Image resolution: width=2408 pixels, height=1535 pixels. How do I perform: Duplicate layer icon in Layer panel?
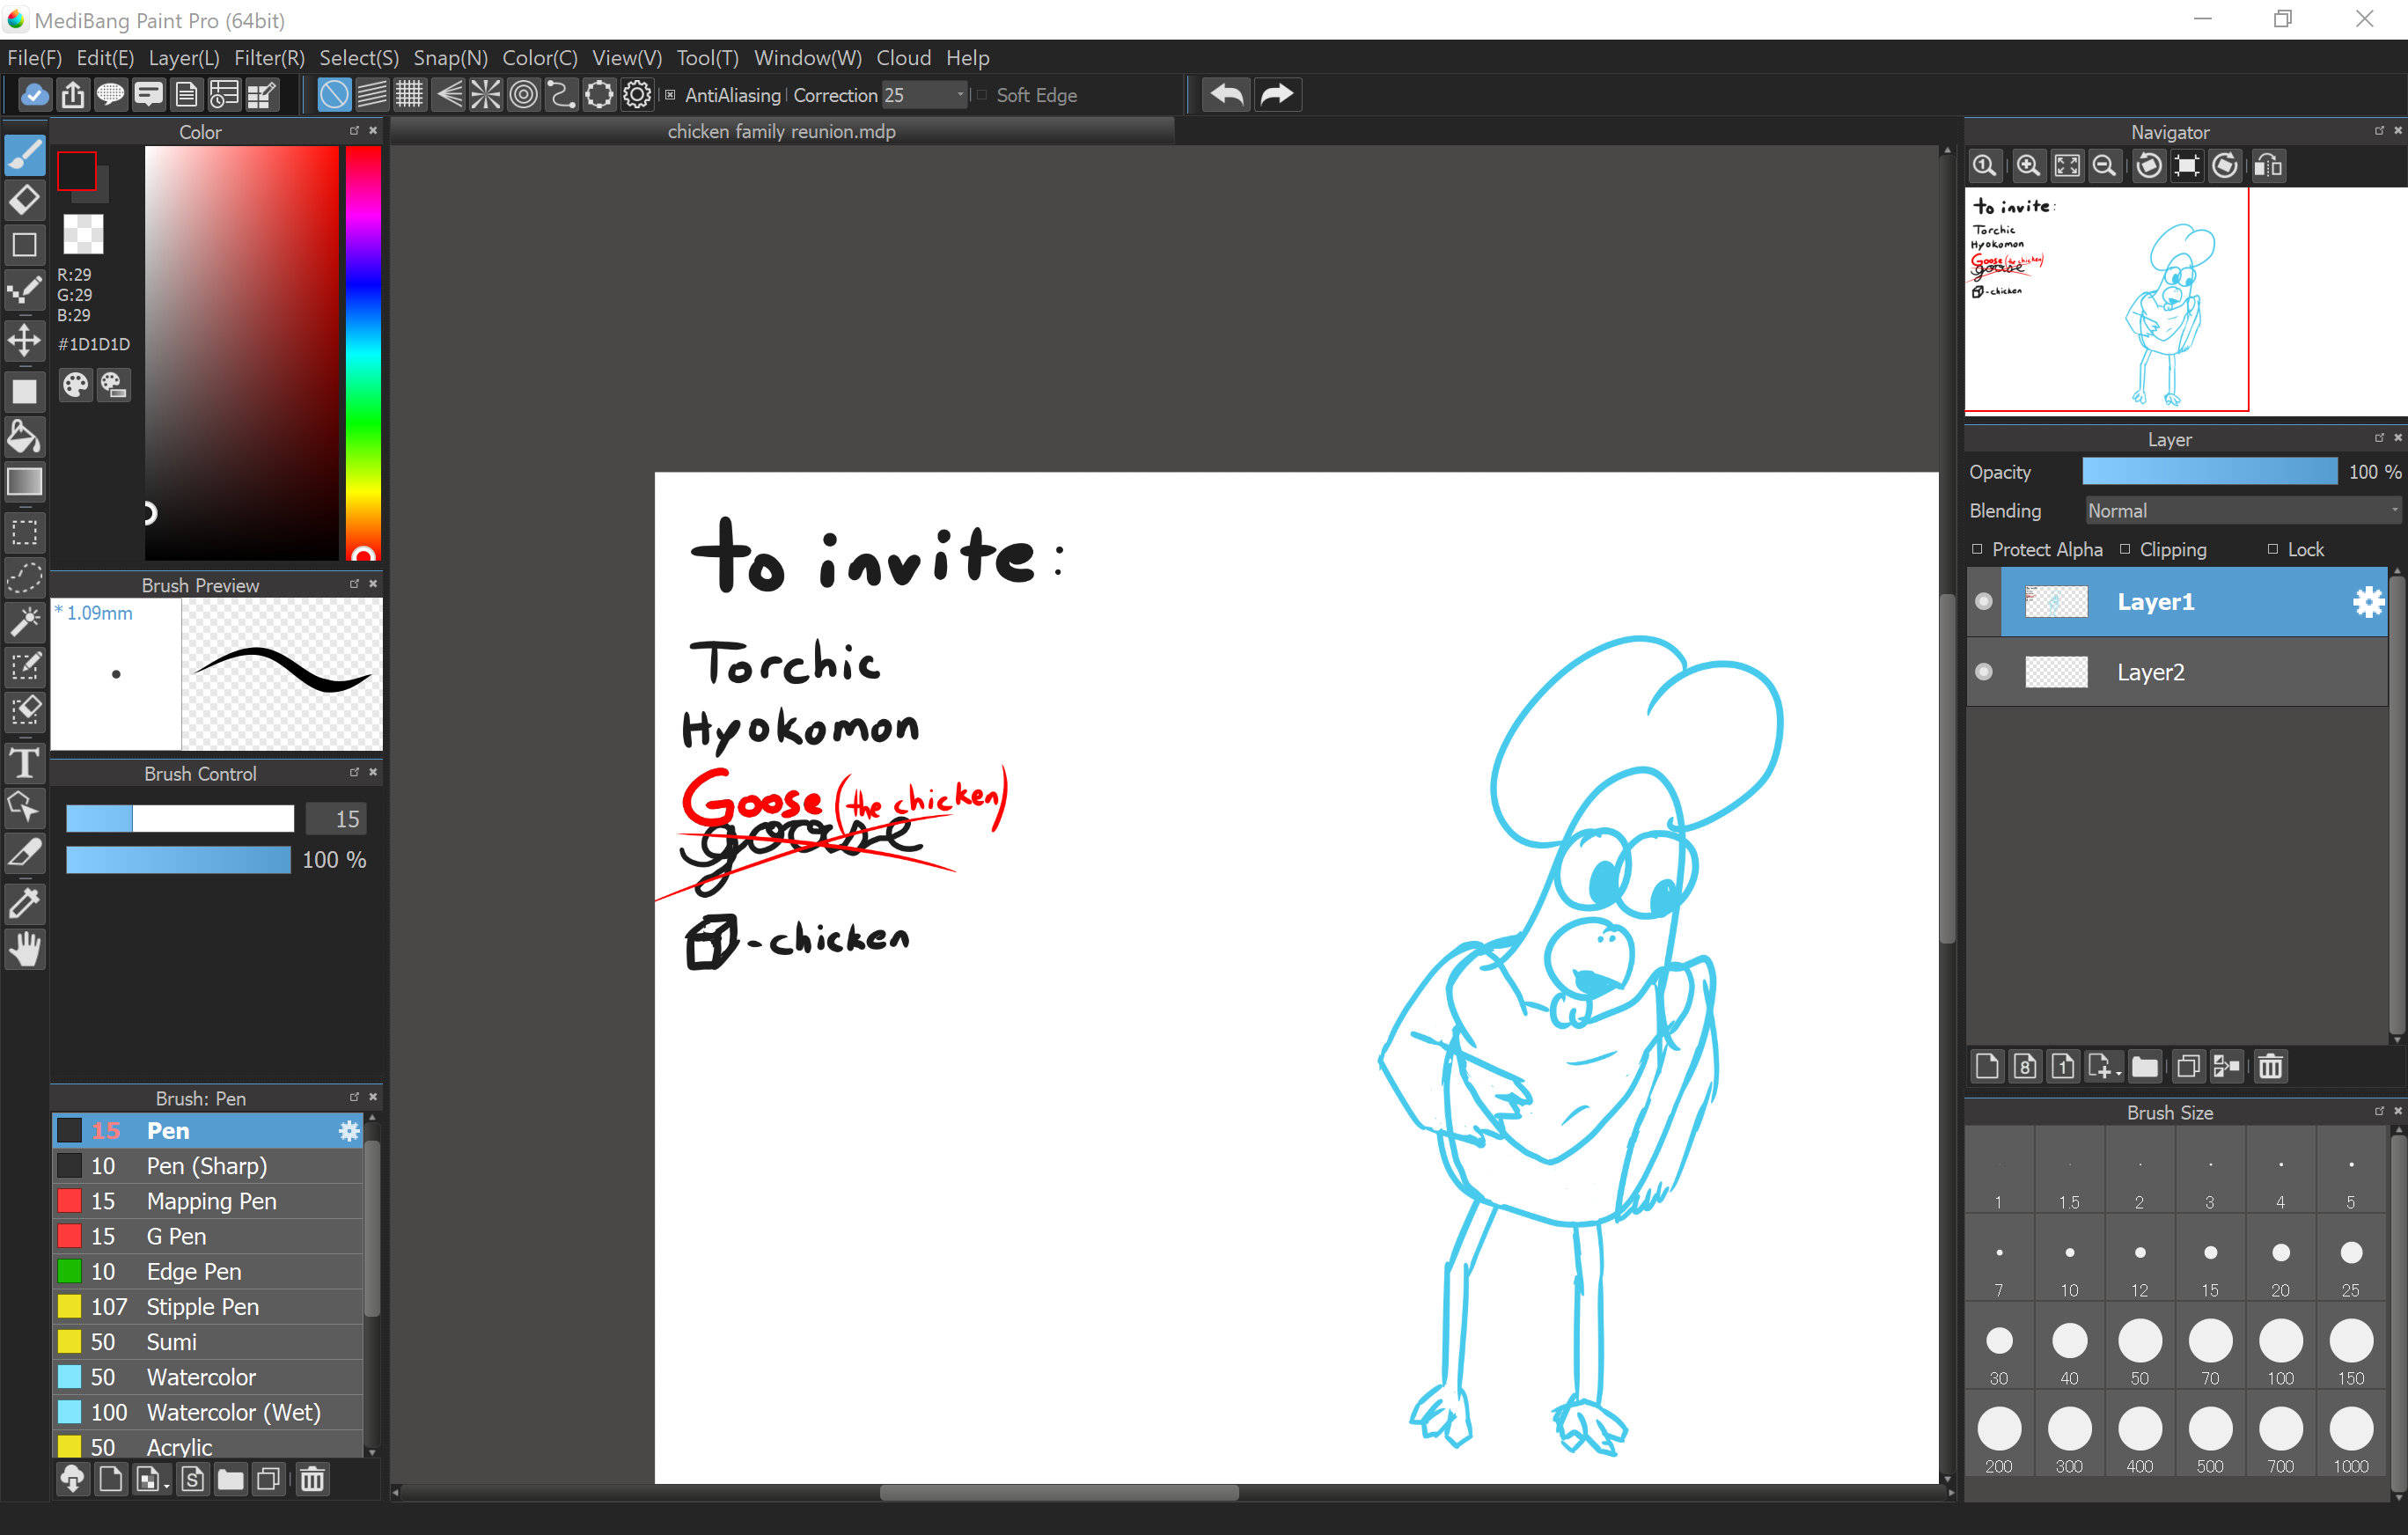pos(2188,1066)
